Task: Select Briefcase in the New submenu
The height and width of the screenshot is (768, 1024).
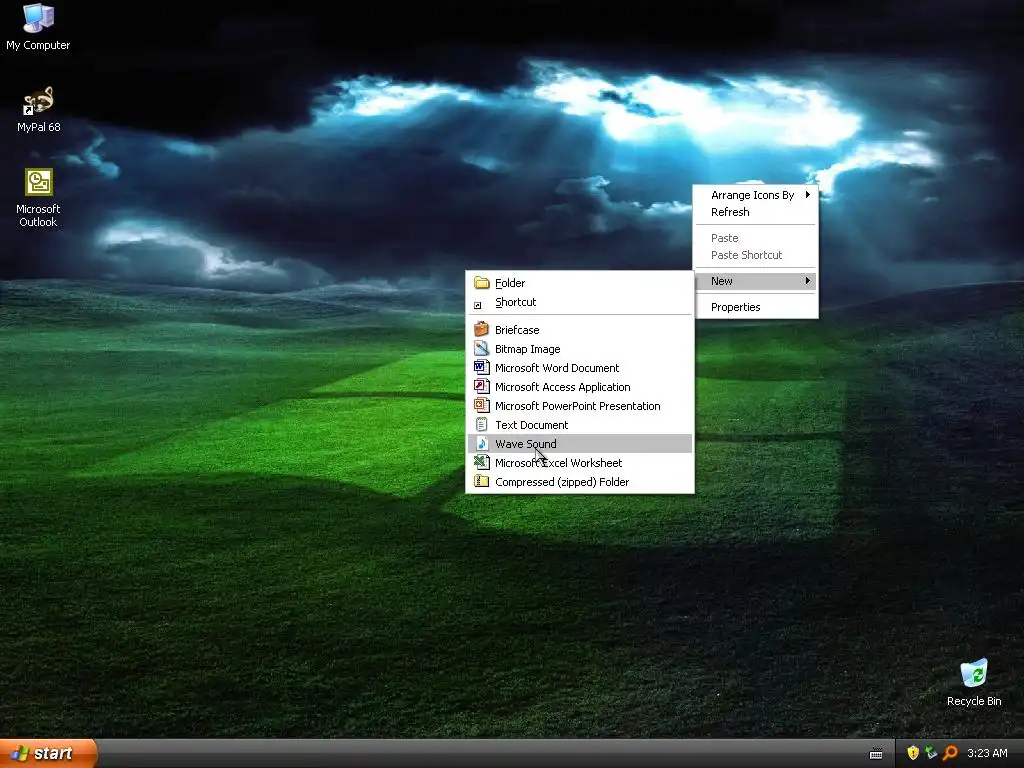Action: [580, 330]
